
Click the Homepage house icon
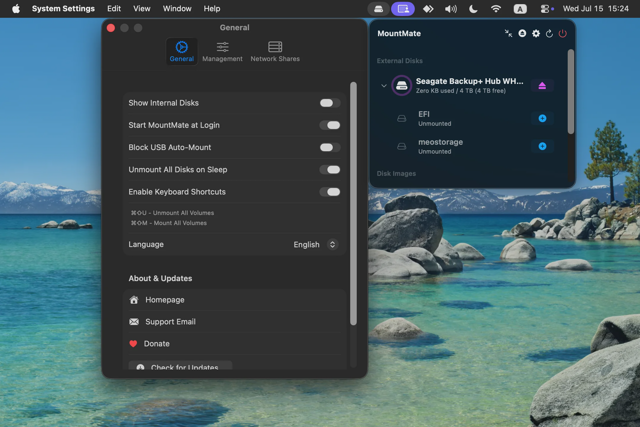[x=134, y=300]
